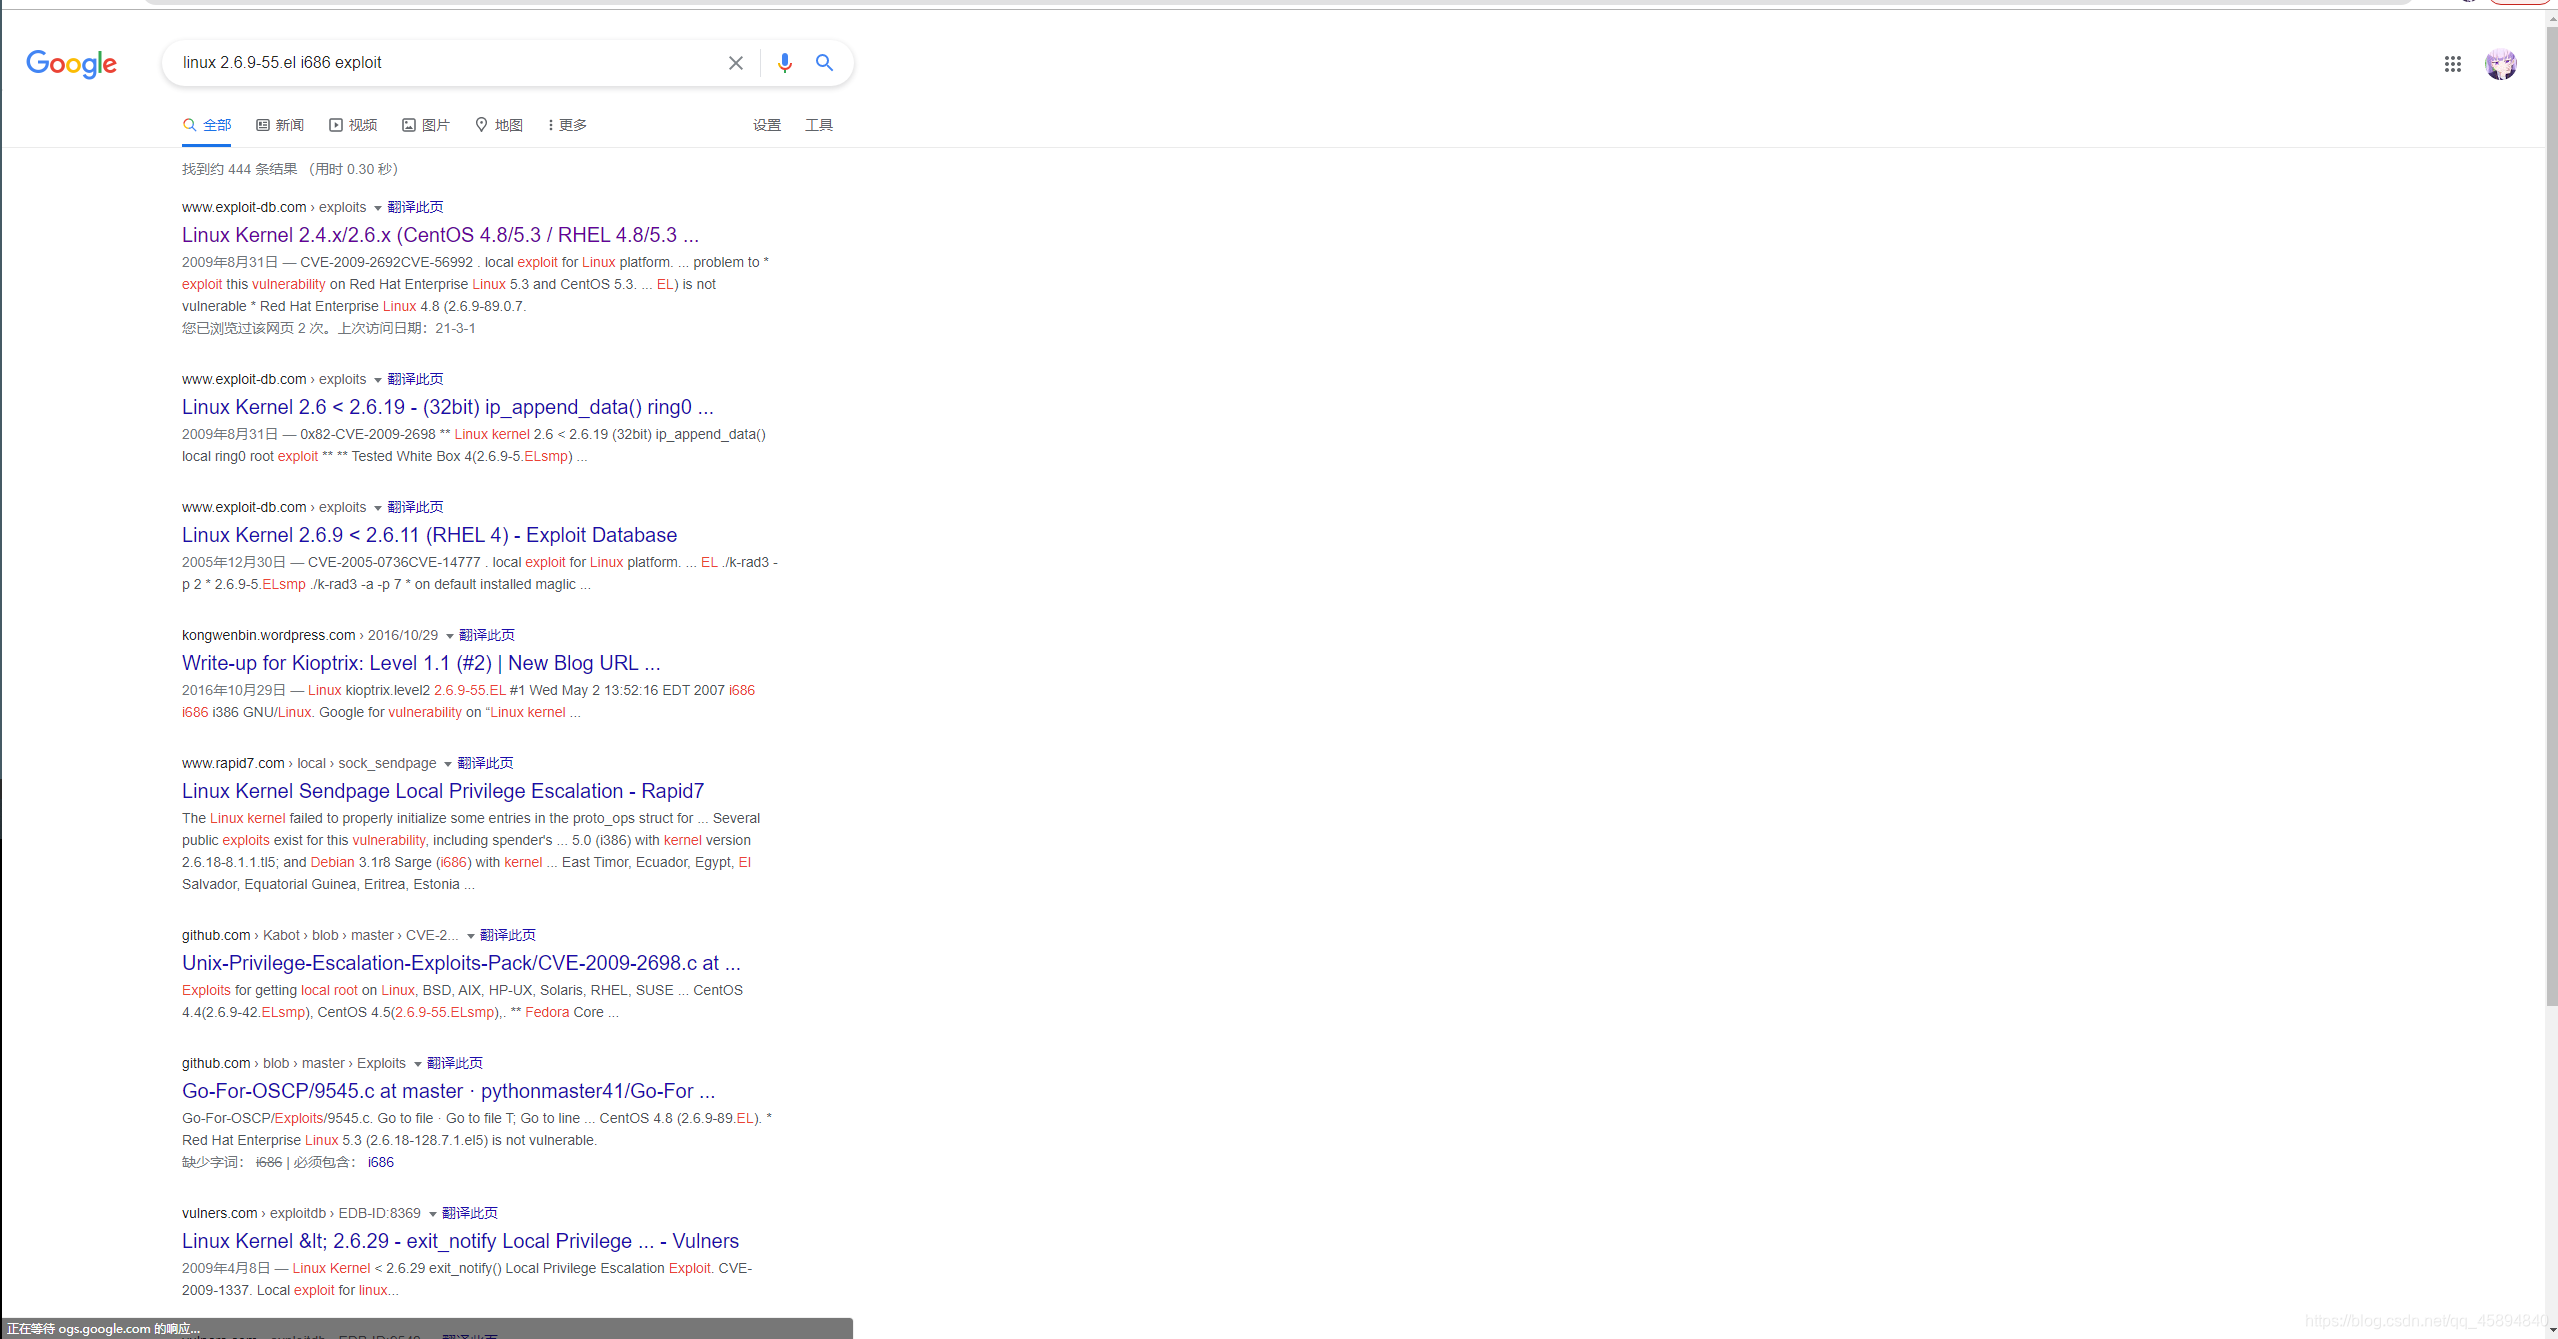Open 设置 (Settings) menu
This screenshot has height=1339, width=2558.
767,124
